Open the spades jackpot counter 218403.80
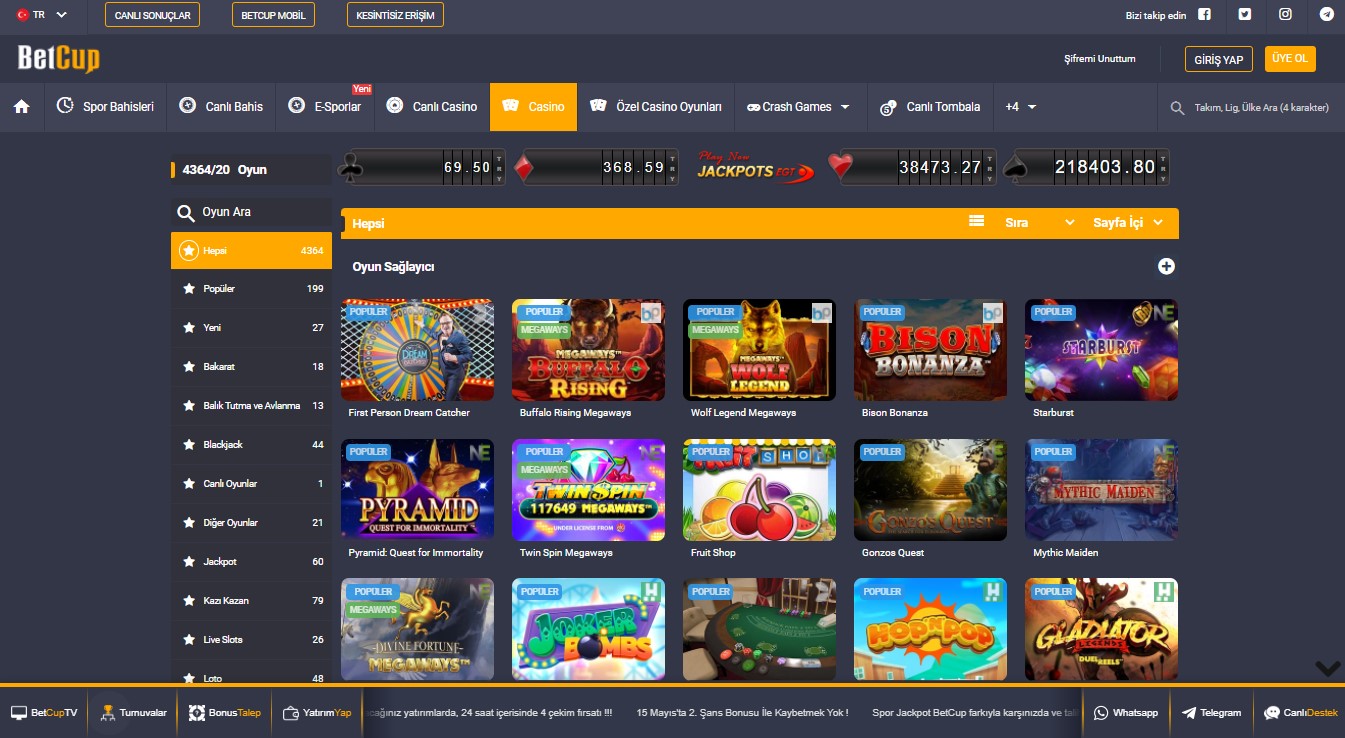The width and height of the screenshot is (1345, 738). coord(1085,167)
